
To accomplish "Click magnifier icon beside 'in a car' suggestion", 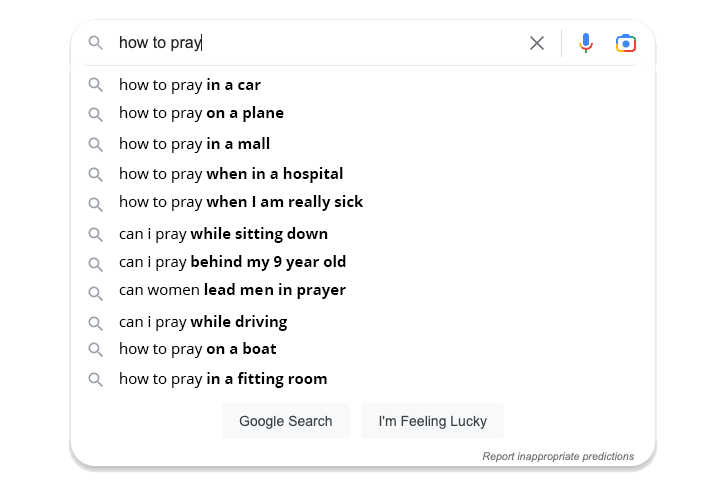I will [x=96, y=85].
